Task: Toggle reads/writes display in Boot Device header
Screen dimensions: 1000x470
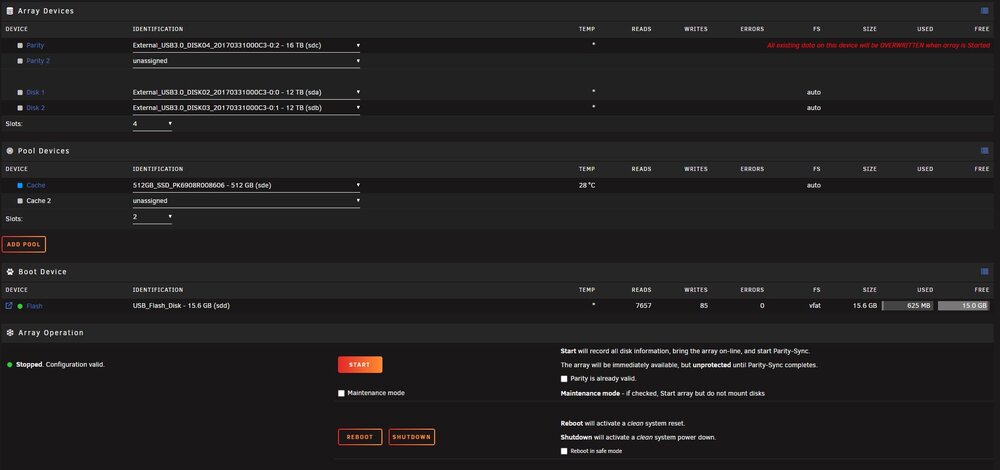Action: tap(985, 272)
